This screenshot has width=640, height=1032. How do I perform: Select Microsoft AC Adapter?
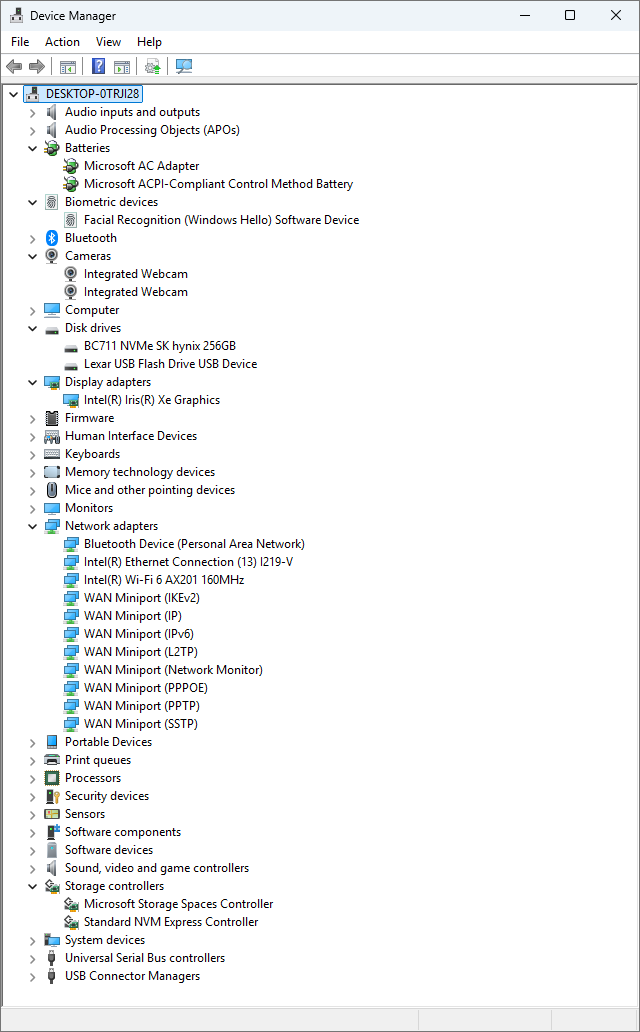pyautogui.click(x=142, y=166)
